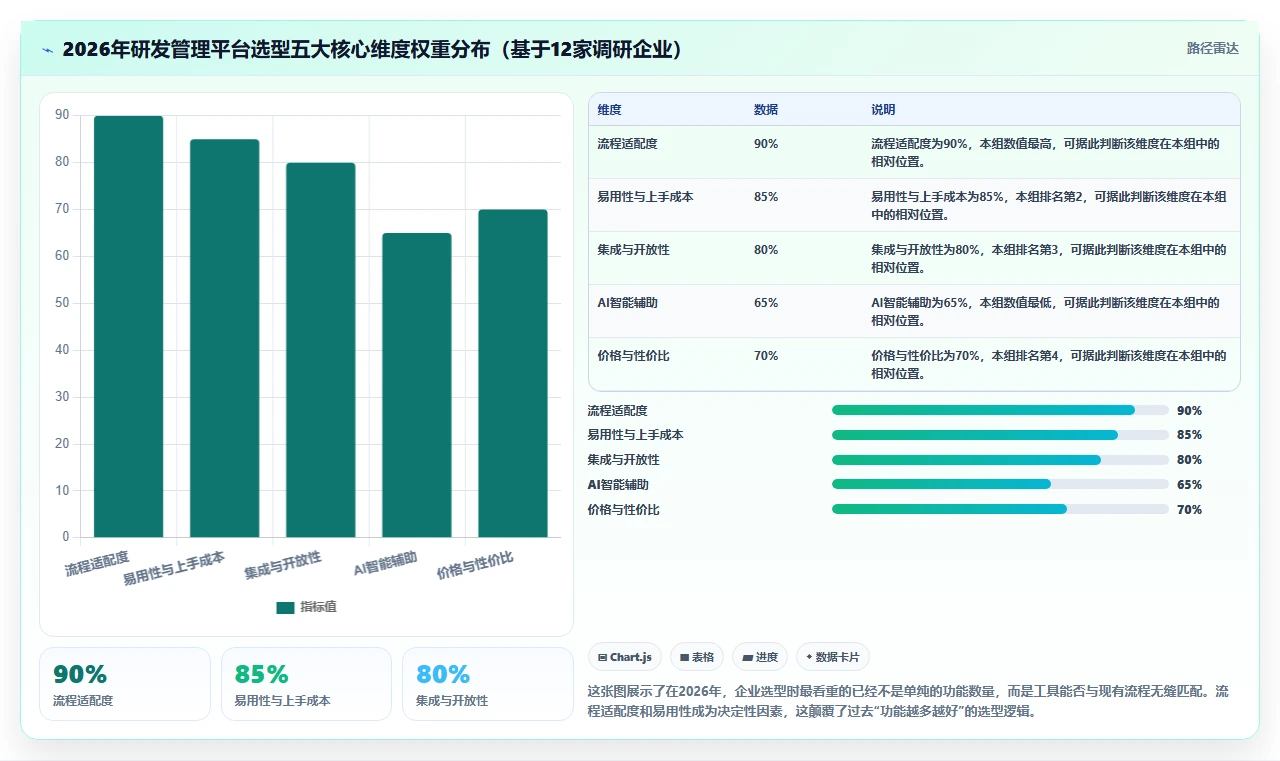Click the 说明 column header

883,109
